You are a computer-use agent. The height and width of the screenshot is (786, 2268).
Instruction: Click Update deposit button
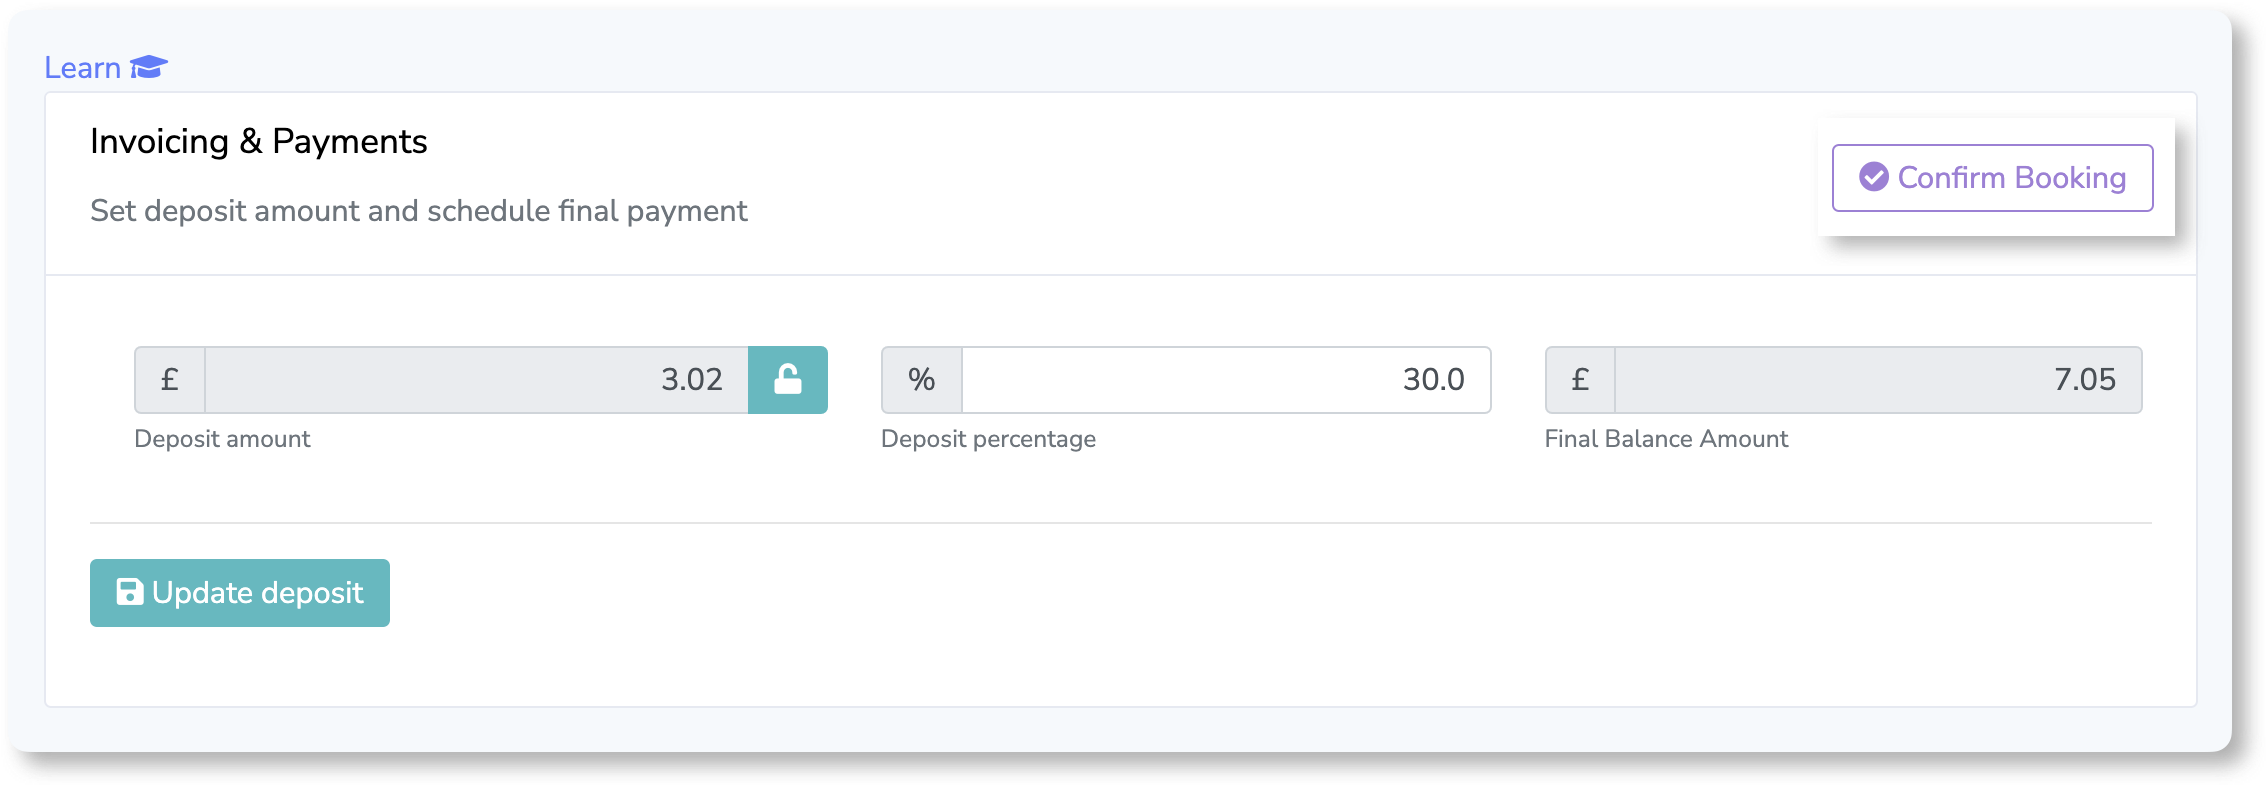point(240,593)
